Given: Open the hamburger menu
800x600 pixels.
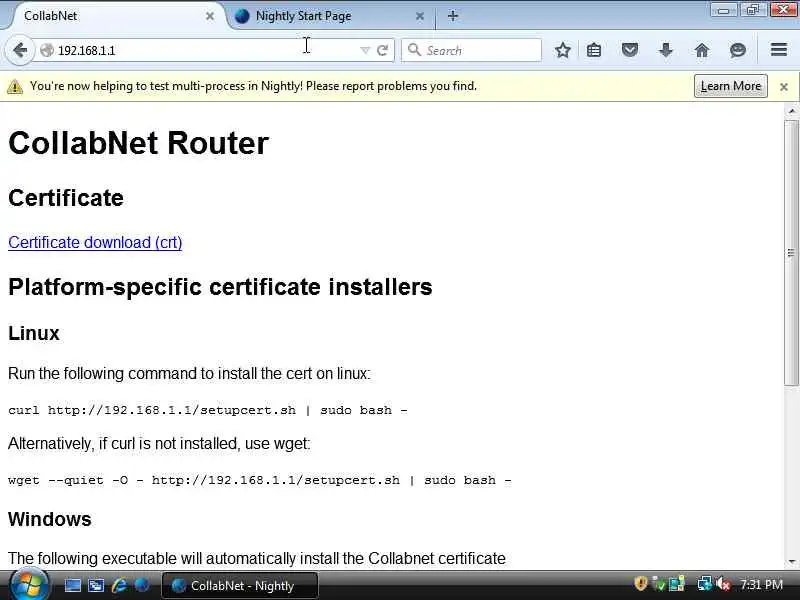Looking at the screenshot, I should 779,49.
